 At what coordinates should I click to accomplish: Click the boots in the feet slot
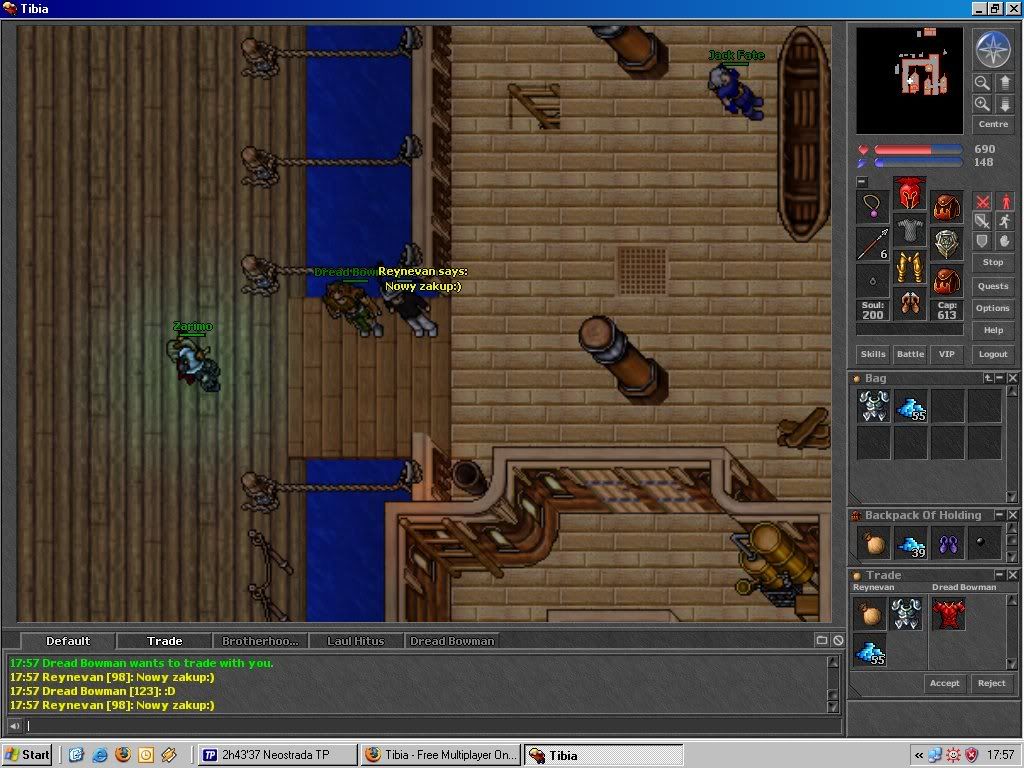click(910, 304)
